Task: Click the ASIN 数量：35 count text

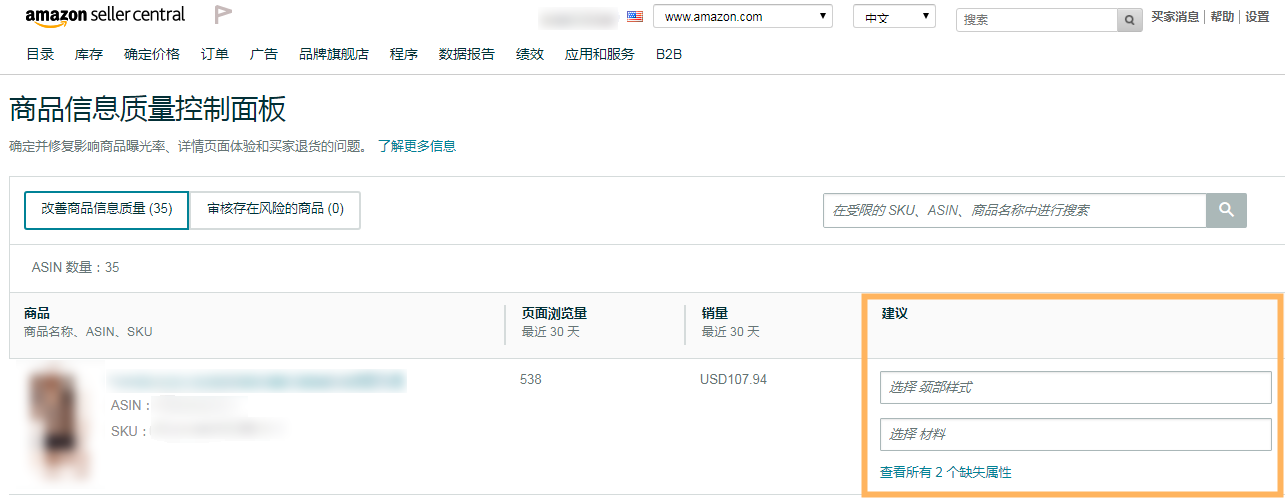Action: point(76,268)
